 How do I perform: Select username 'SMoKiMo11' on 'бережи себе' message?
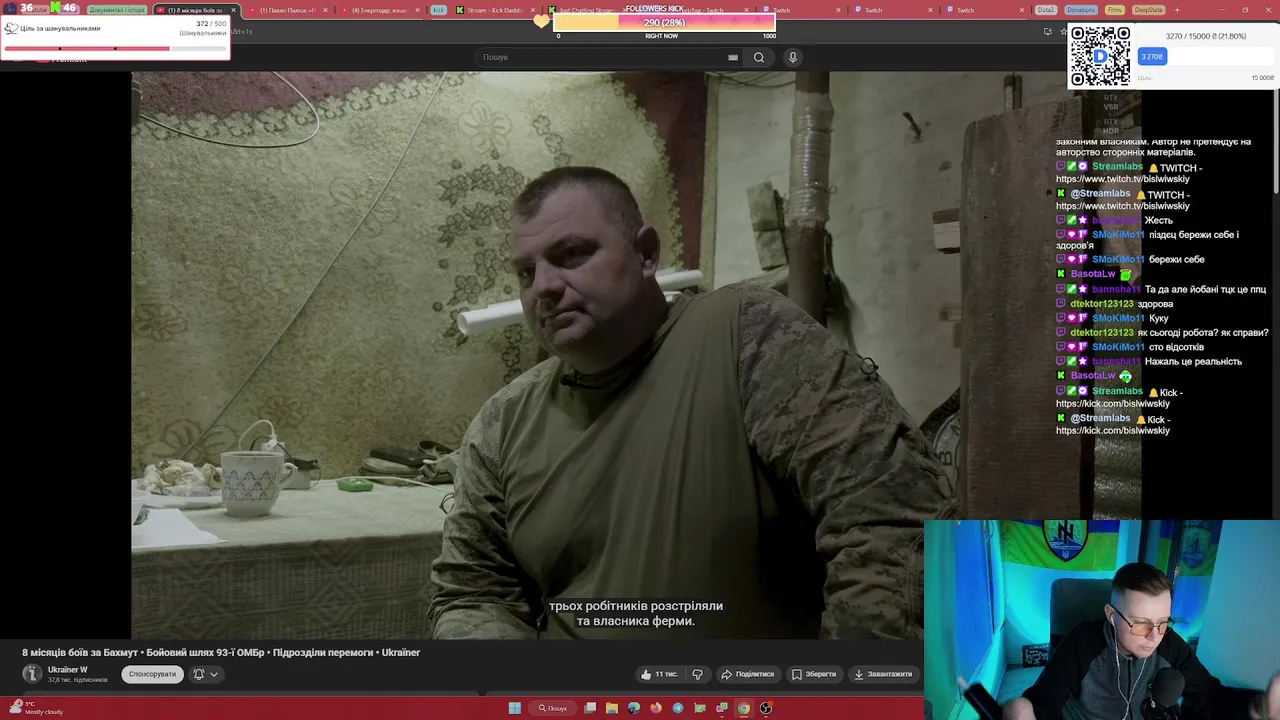1118,259
